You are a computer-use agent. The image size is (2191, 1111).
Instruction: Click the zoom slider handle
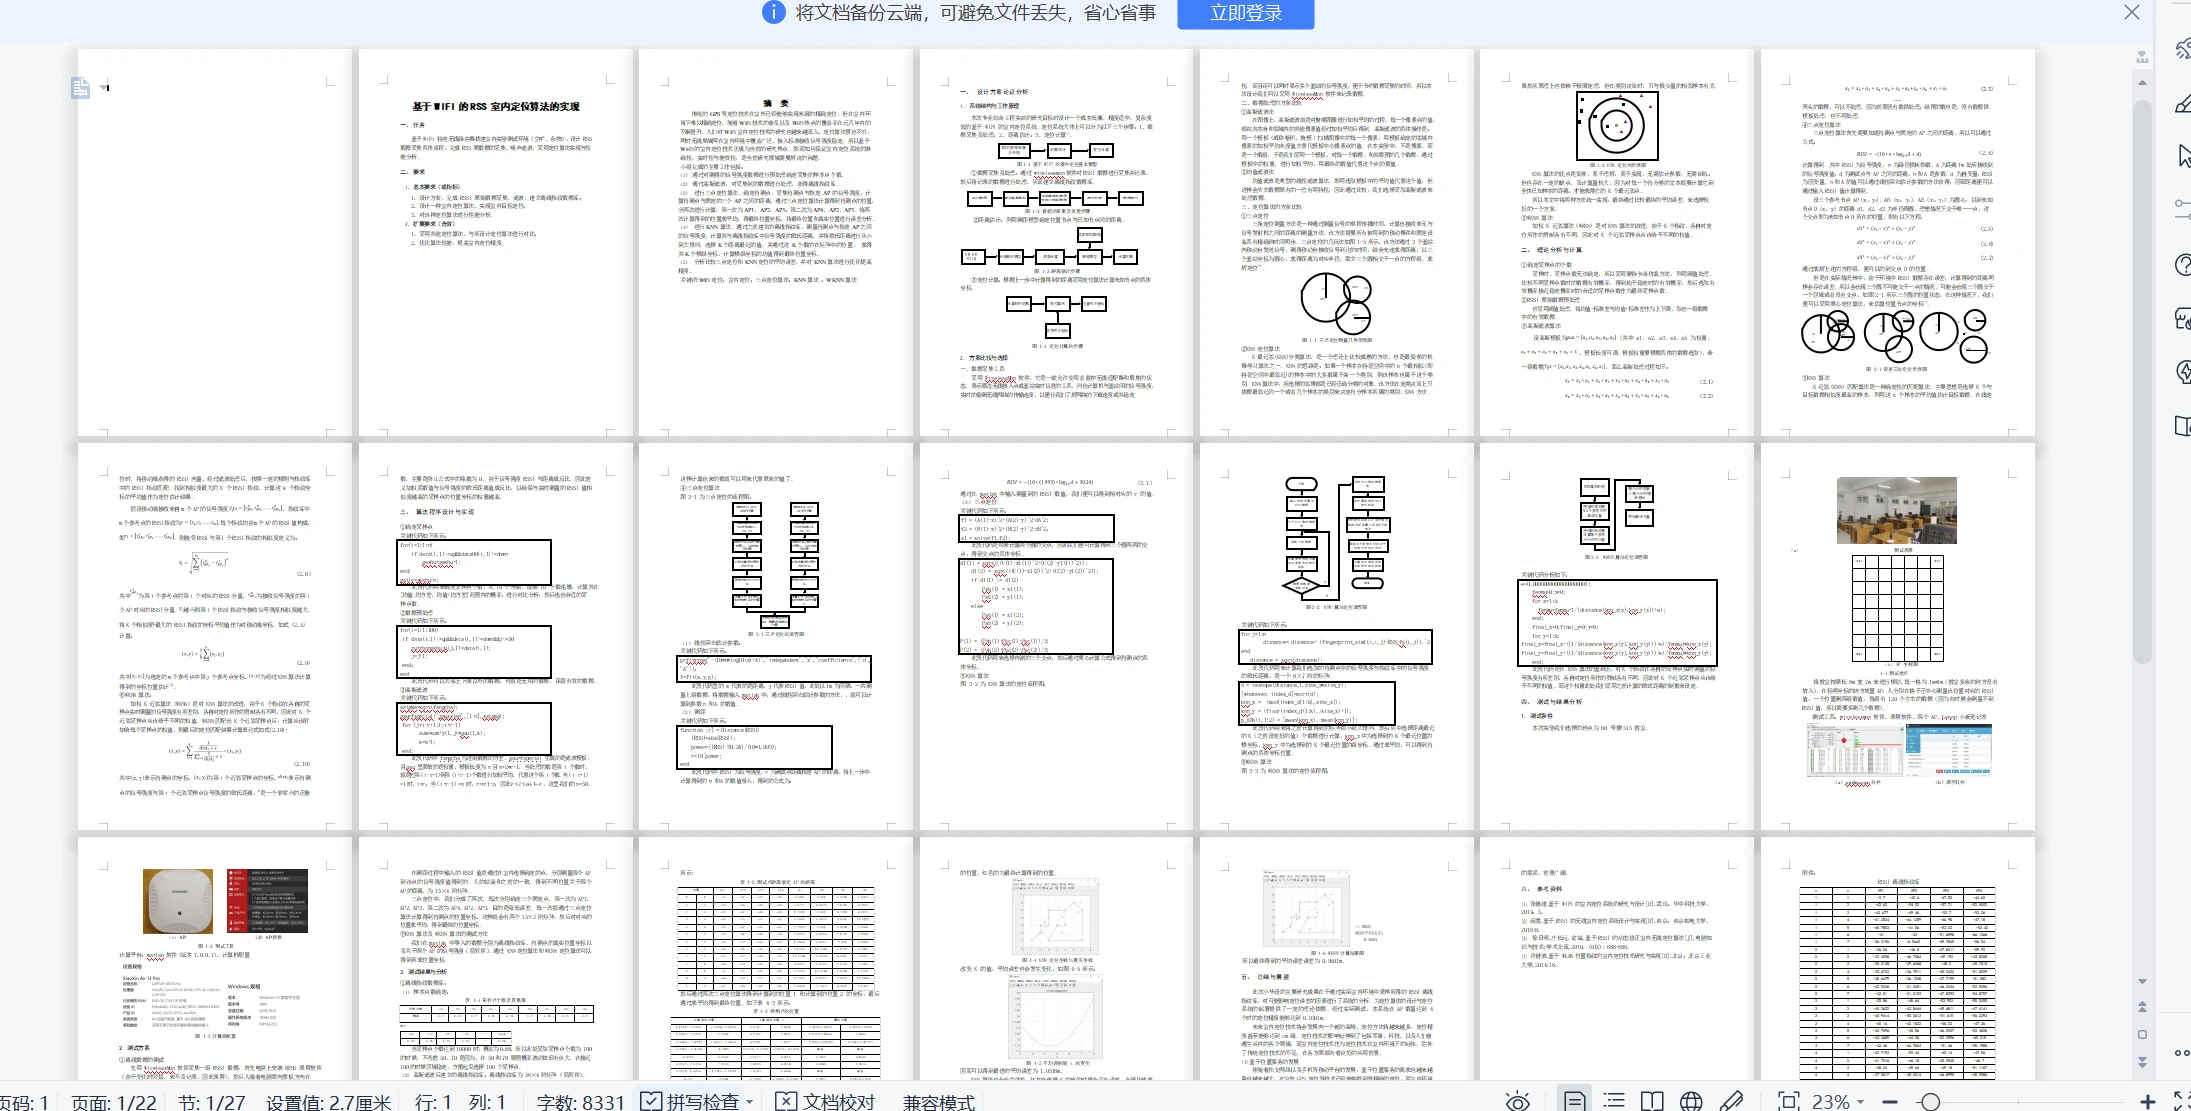click(1930, 1101)
